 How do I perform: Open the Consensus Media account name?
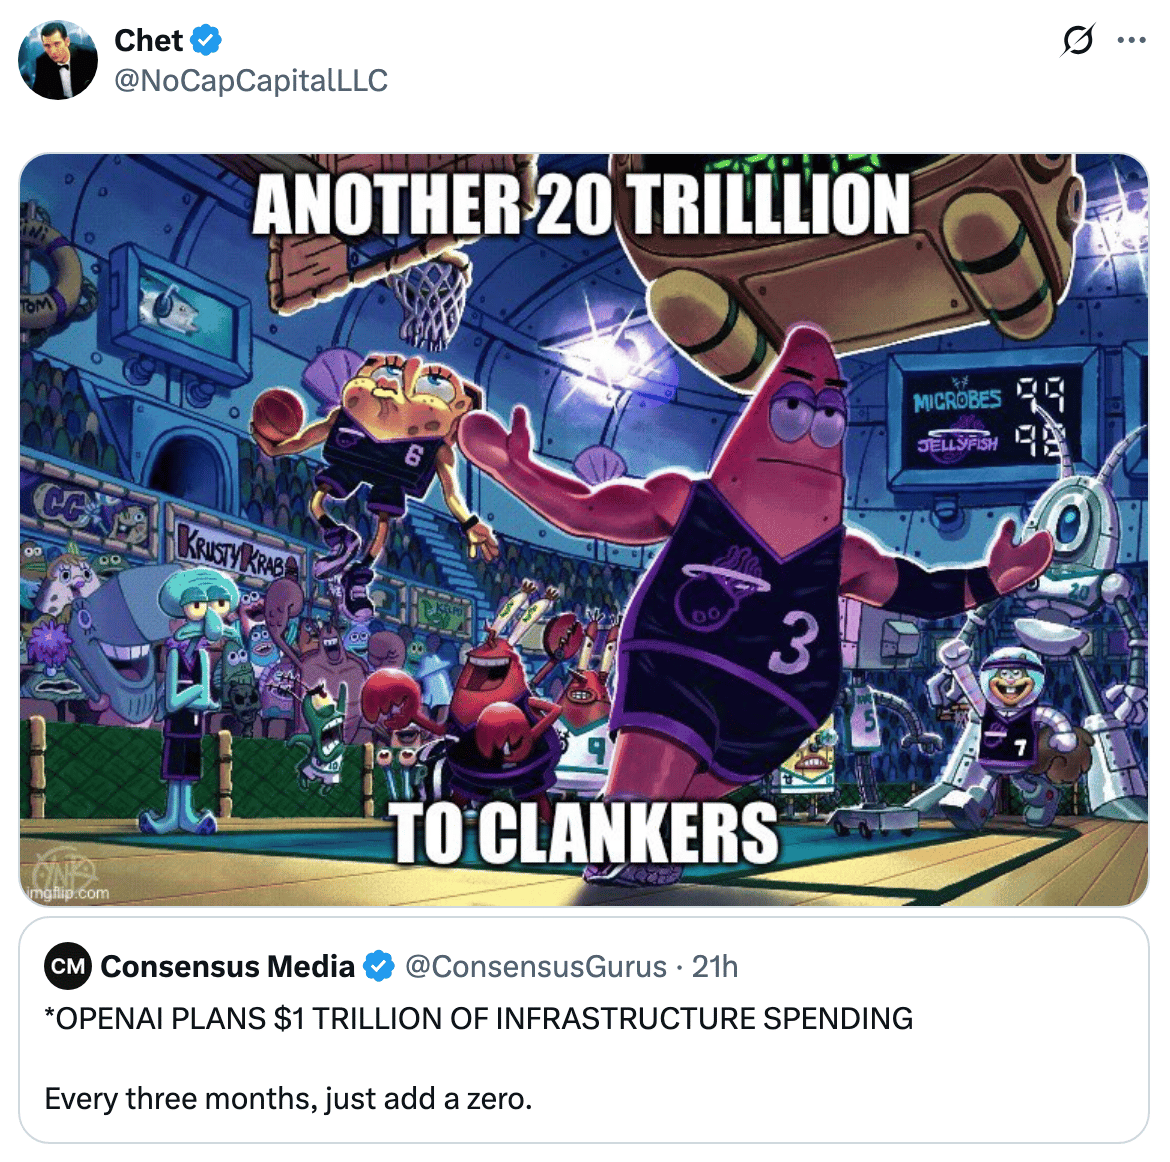[228, 966]
